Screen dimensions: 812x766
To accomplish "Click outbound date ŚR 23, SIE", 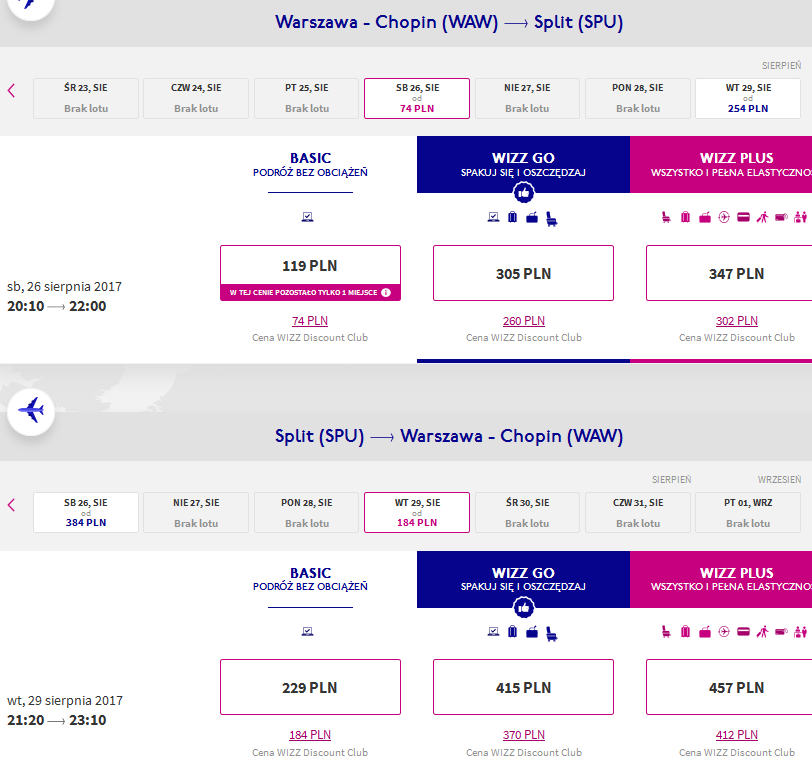I will pyautogui.click(x=86, y=98).
